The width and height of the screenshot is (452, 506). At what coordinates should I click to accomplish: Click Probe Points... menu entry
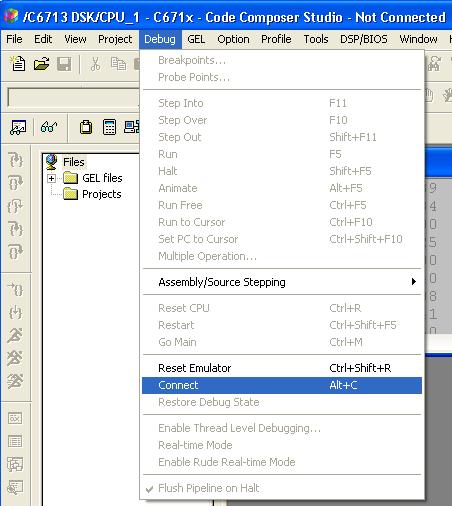[x=282, y=77]
